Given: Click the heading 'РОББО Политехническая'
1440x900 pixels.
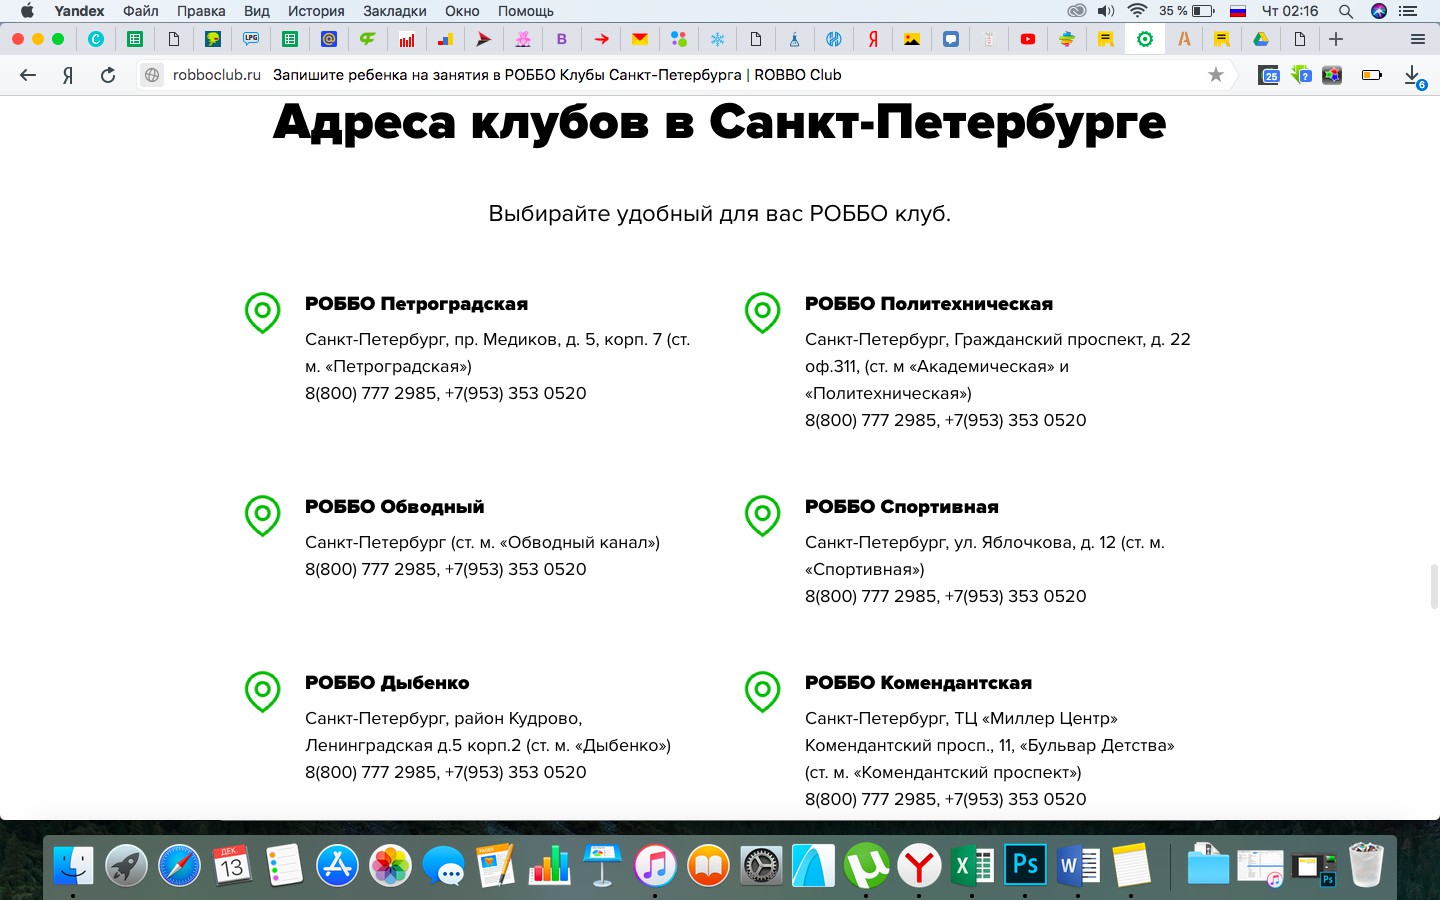Looking at the screenshot, I should click(929, 304).
